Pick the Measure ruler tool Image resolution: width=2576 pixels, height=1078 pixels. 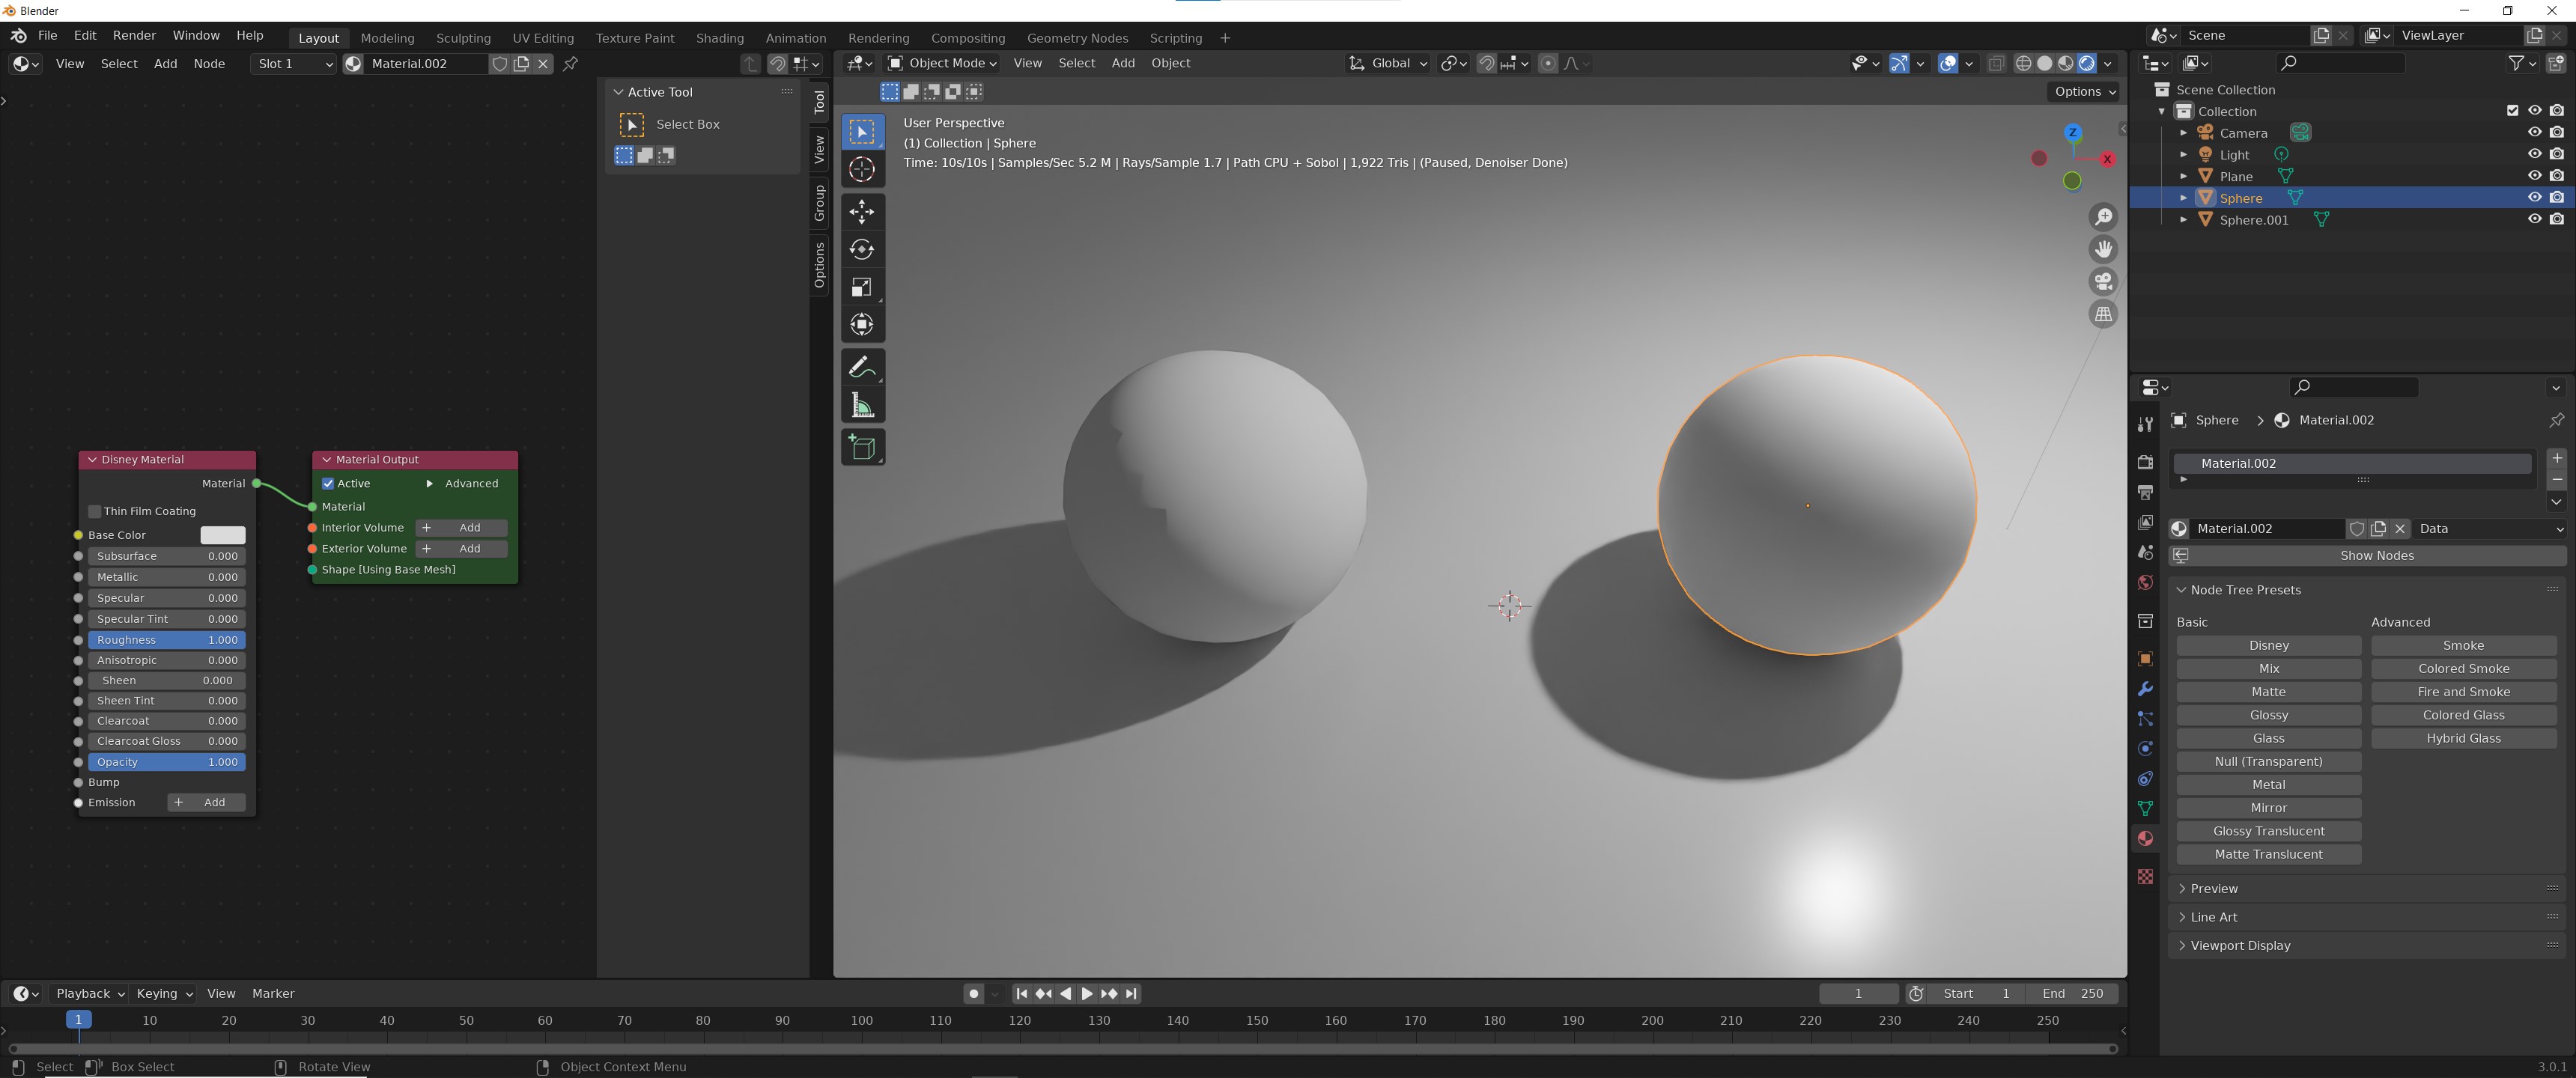[862, 405]
